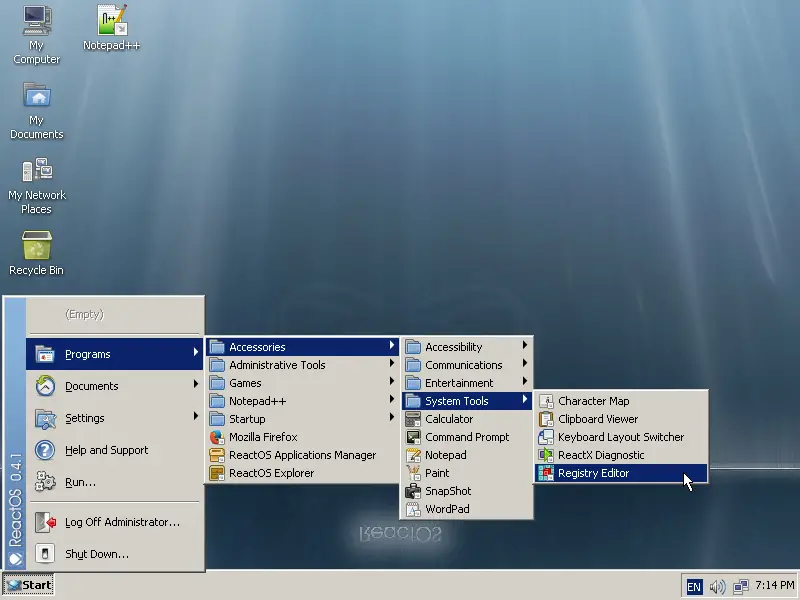Open My Network Places desktop icon

point(37,185)
